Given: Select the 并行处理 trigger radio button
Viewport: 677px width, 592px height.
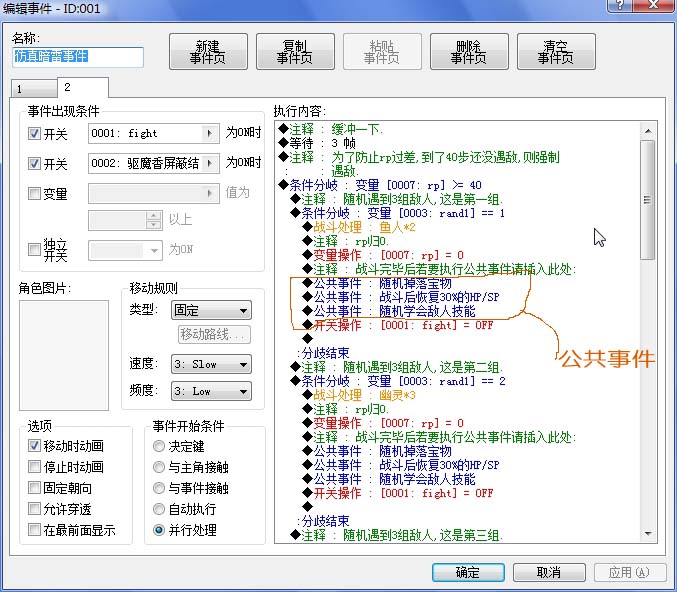Looking at the screenshot, I should (159, 530).
